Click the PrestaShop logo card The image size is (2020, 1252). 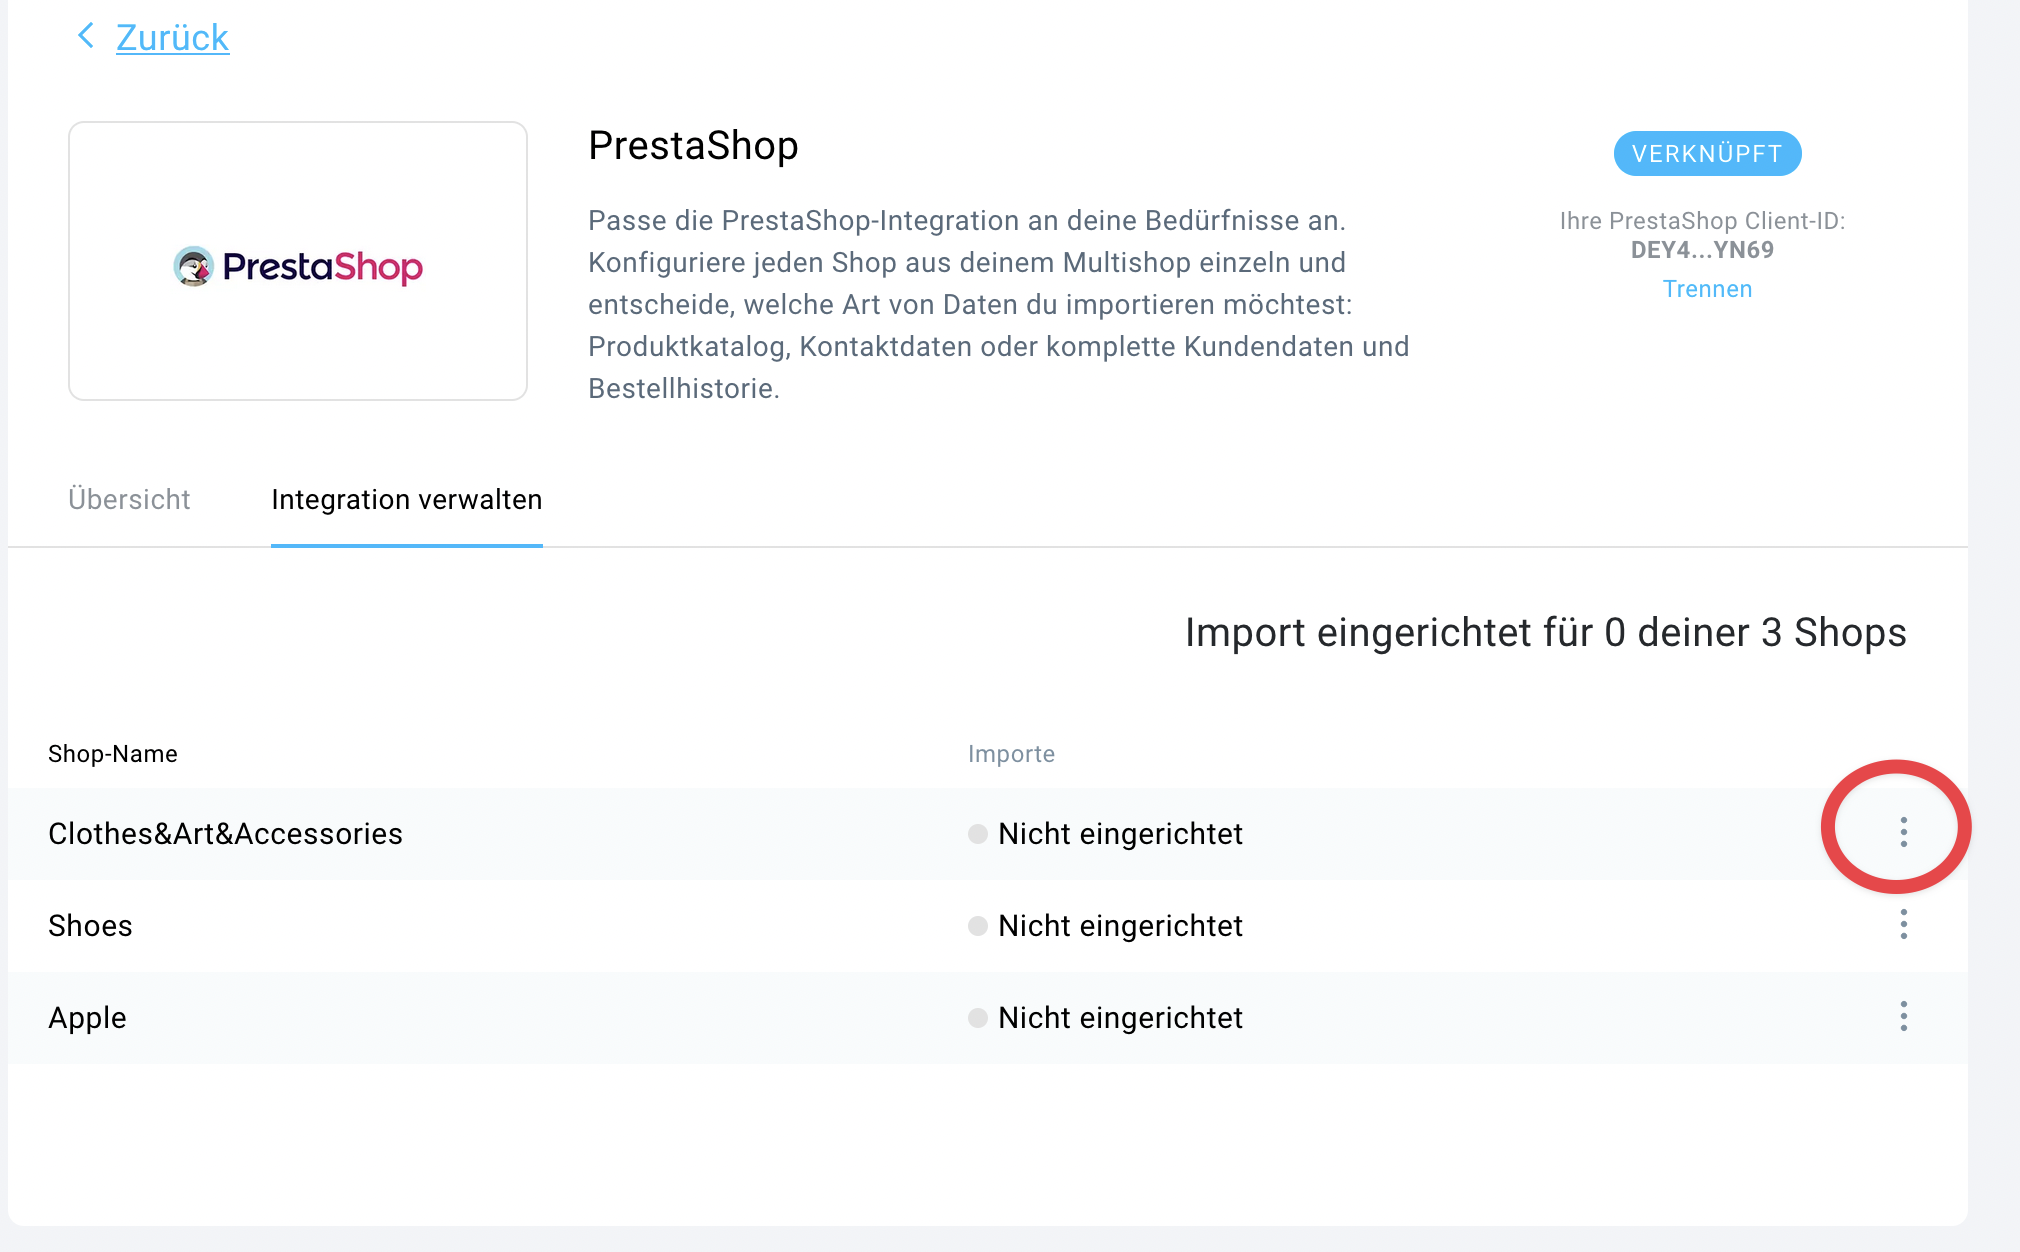[x=298, y=261]
